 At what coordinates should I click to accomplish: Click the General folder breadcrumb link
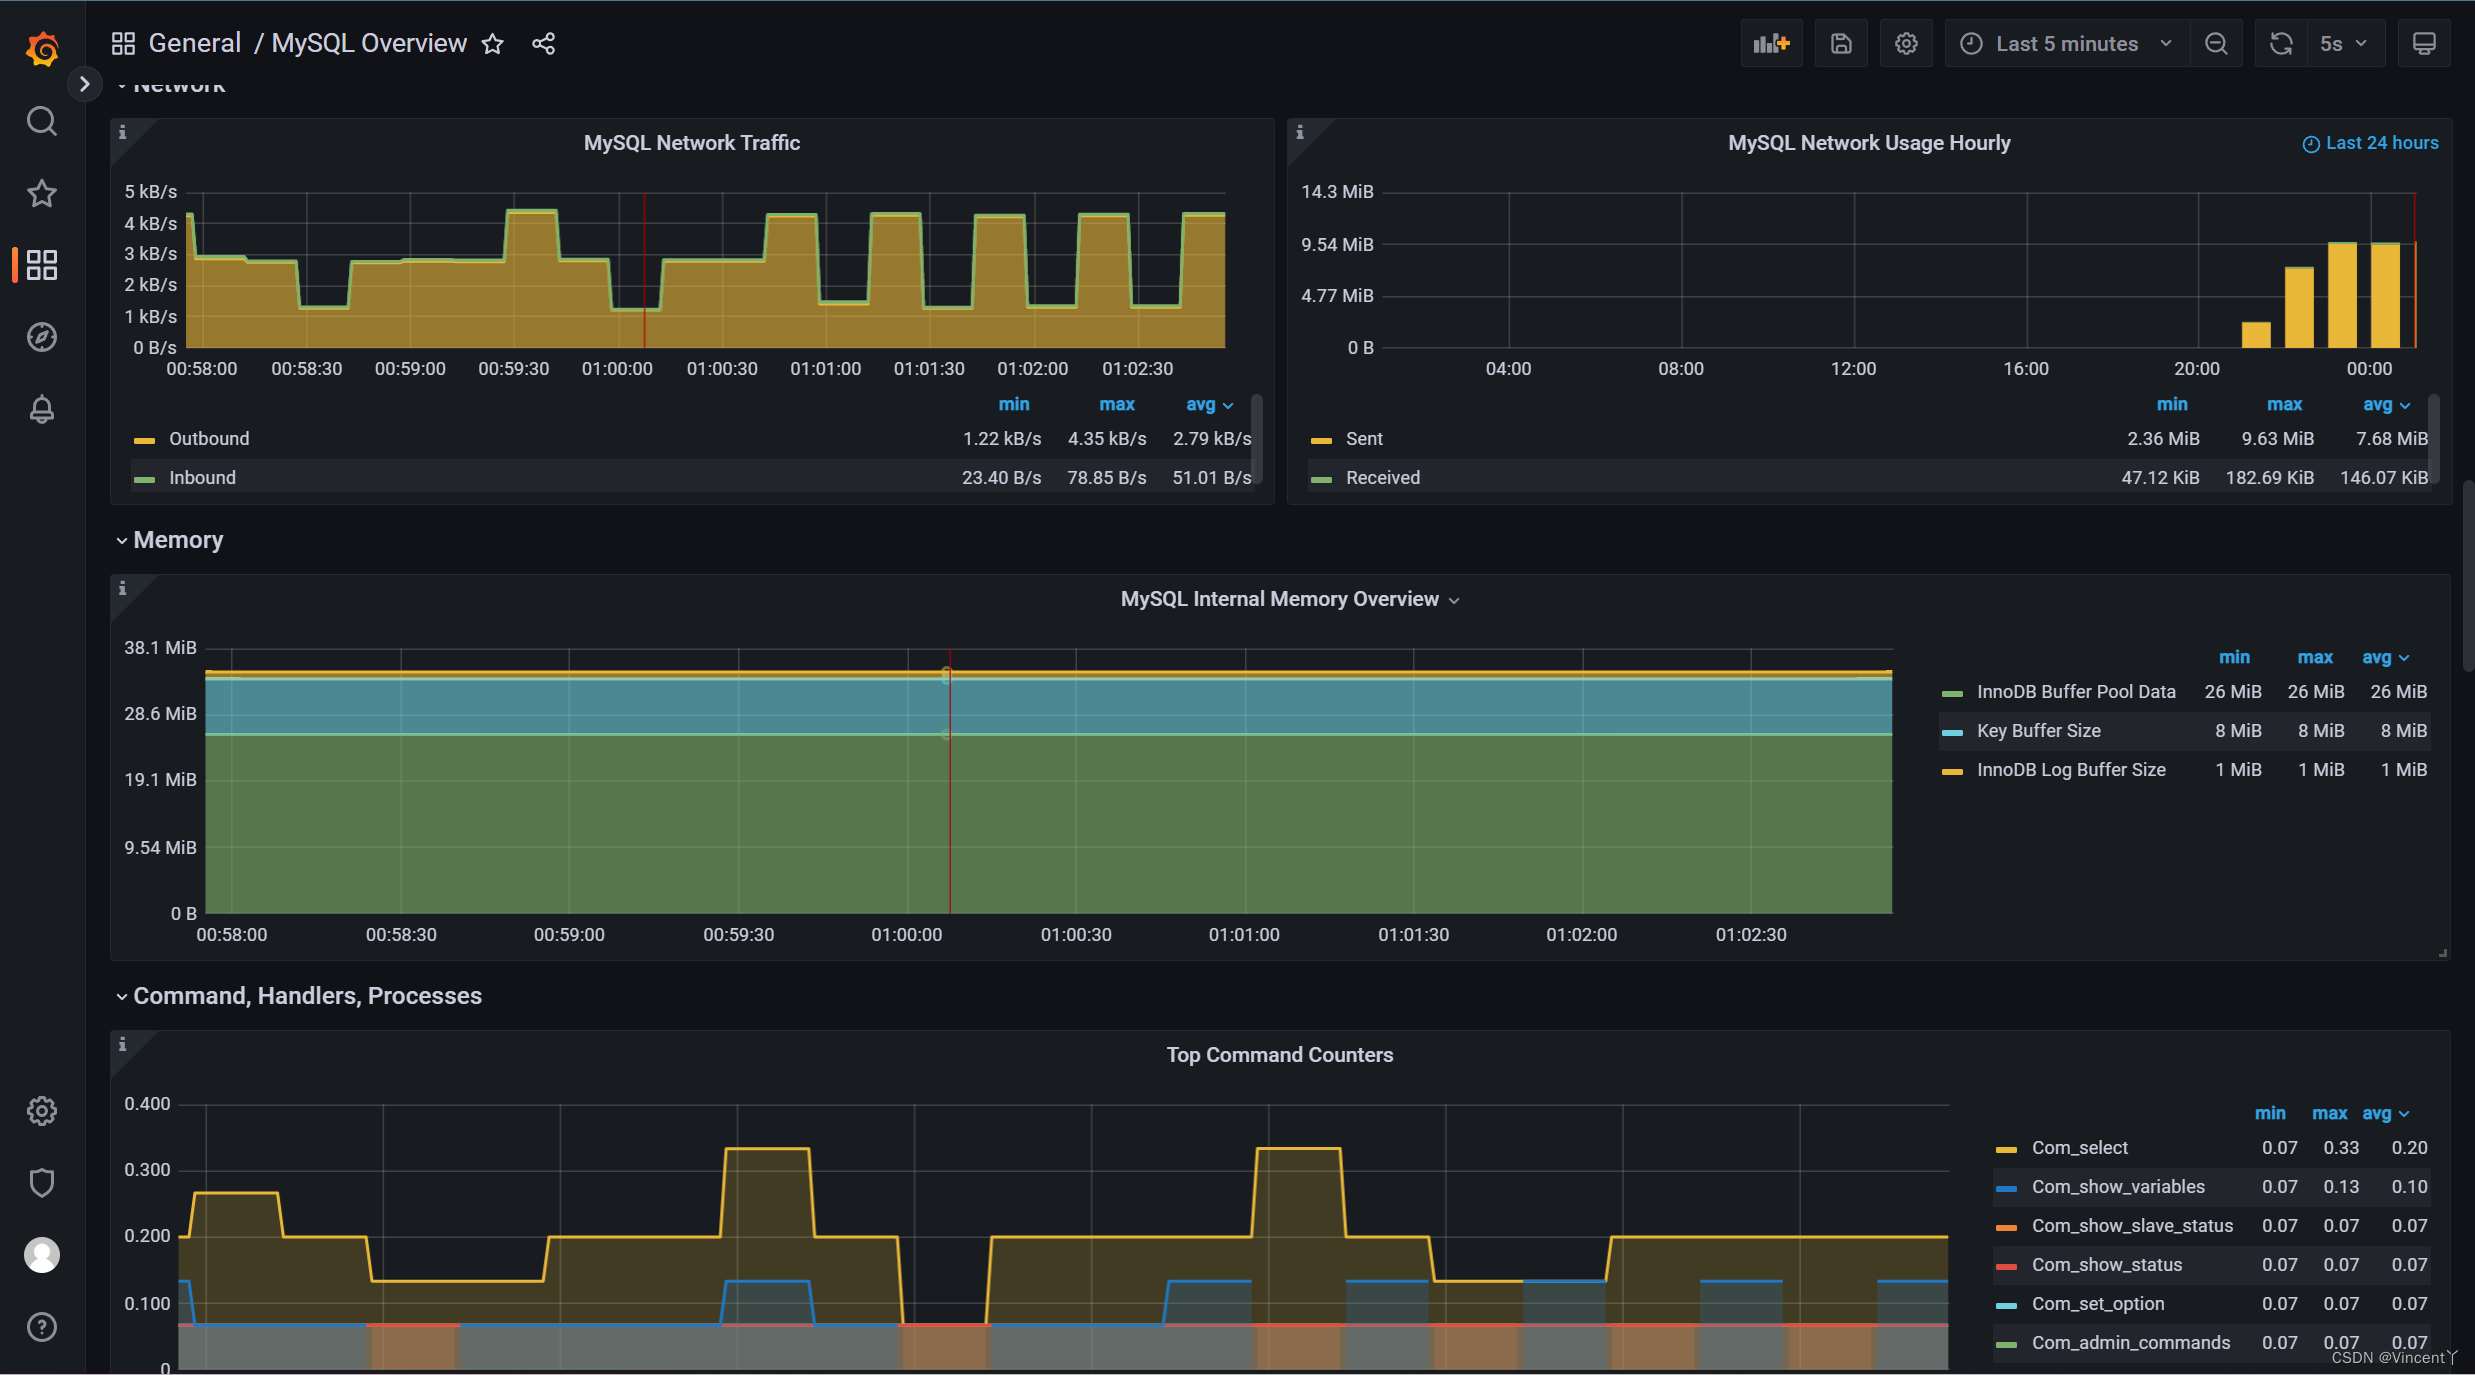(x=194, y=43)
